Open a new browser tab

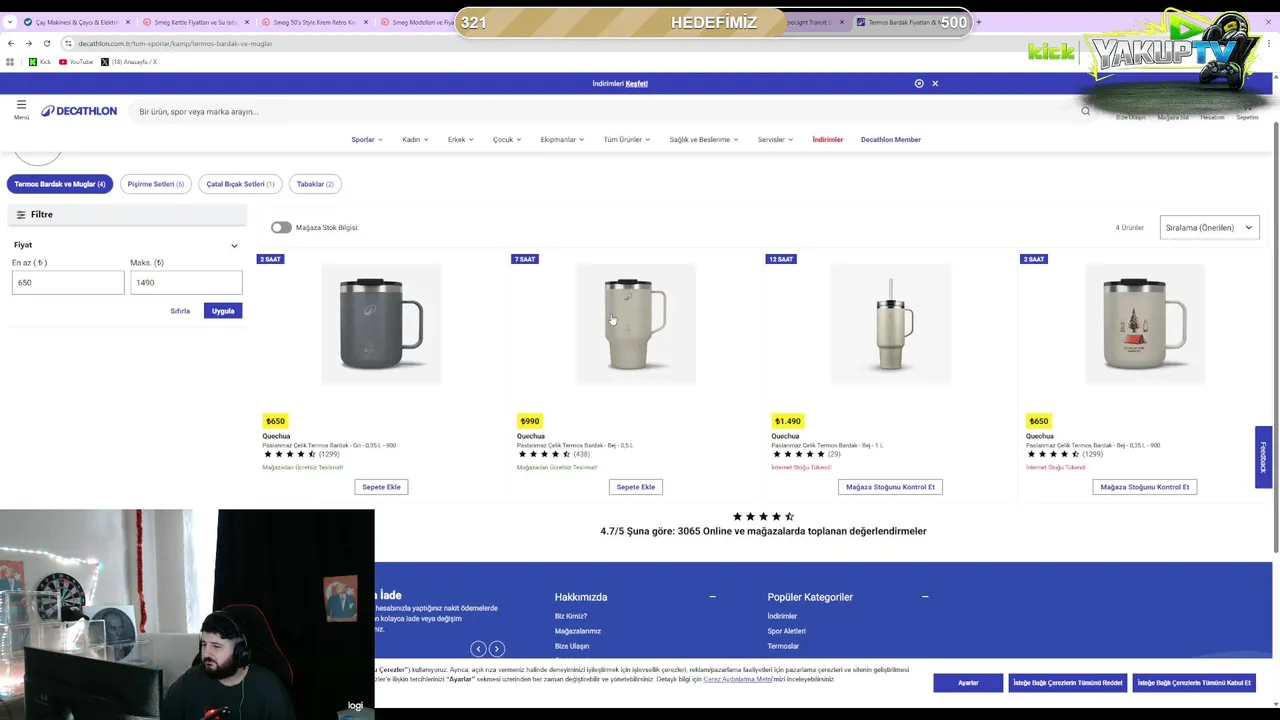[x=978, y=22]
